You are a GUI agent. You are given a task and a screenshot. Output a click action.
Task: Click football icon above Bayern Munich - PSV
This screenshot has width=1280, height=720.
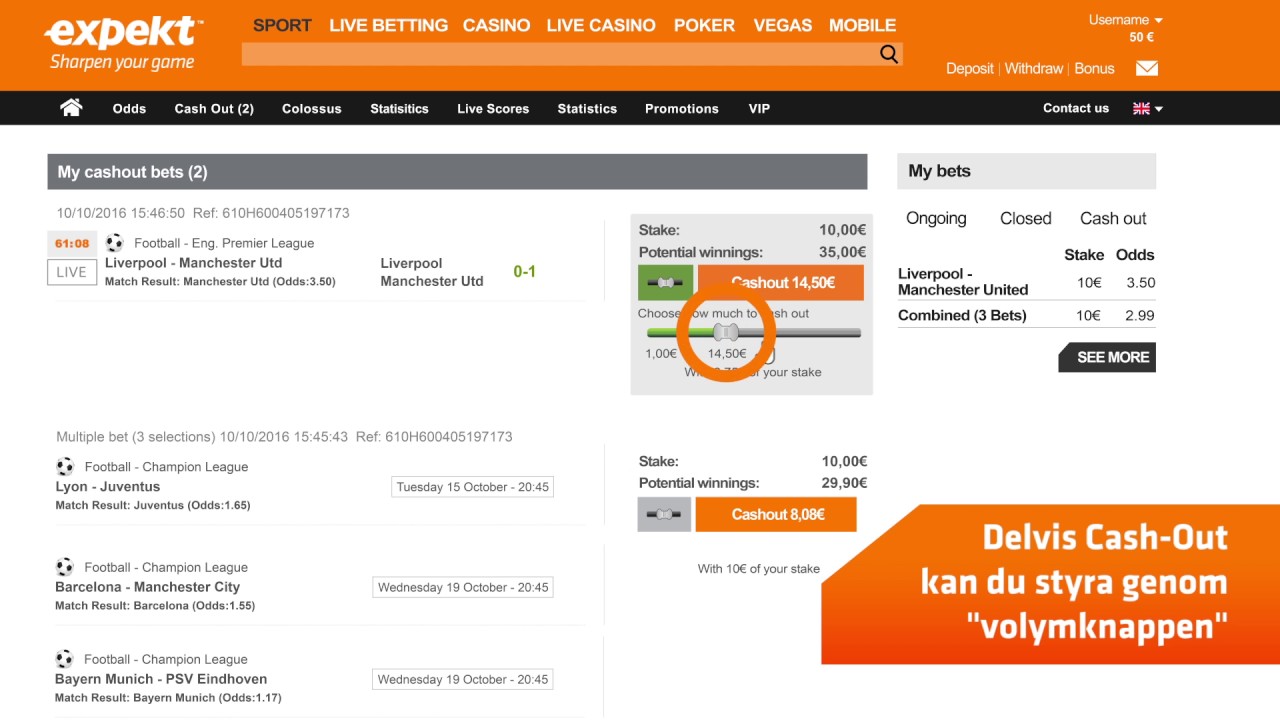[x=65, y=659]
